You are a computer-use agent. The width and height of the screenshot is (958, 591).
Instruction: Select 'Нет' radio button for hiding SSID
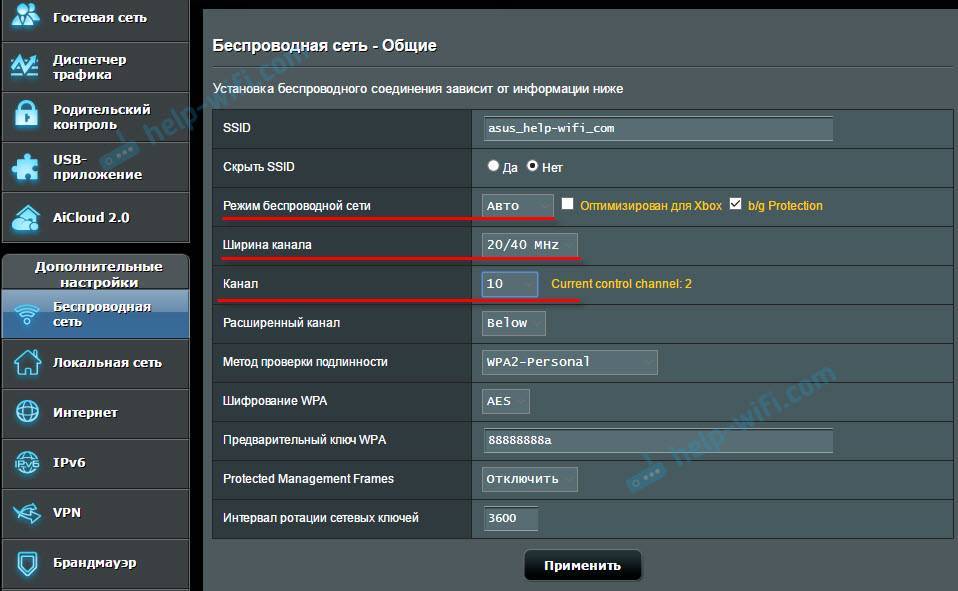(x=533, y=167)
